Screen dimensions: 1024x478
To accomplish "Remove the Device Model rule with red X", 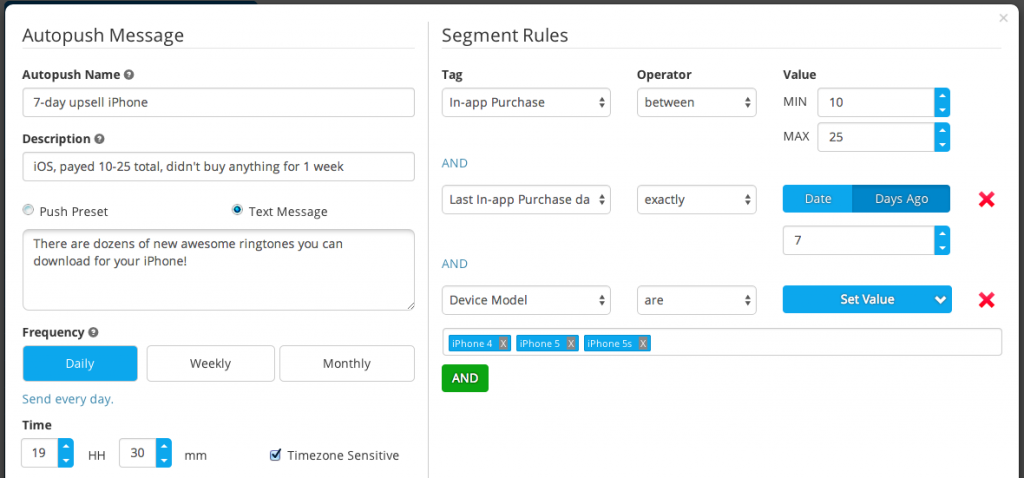I will [x=986, y=300].
